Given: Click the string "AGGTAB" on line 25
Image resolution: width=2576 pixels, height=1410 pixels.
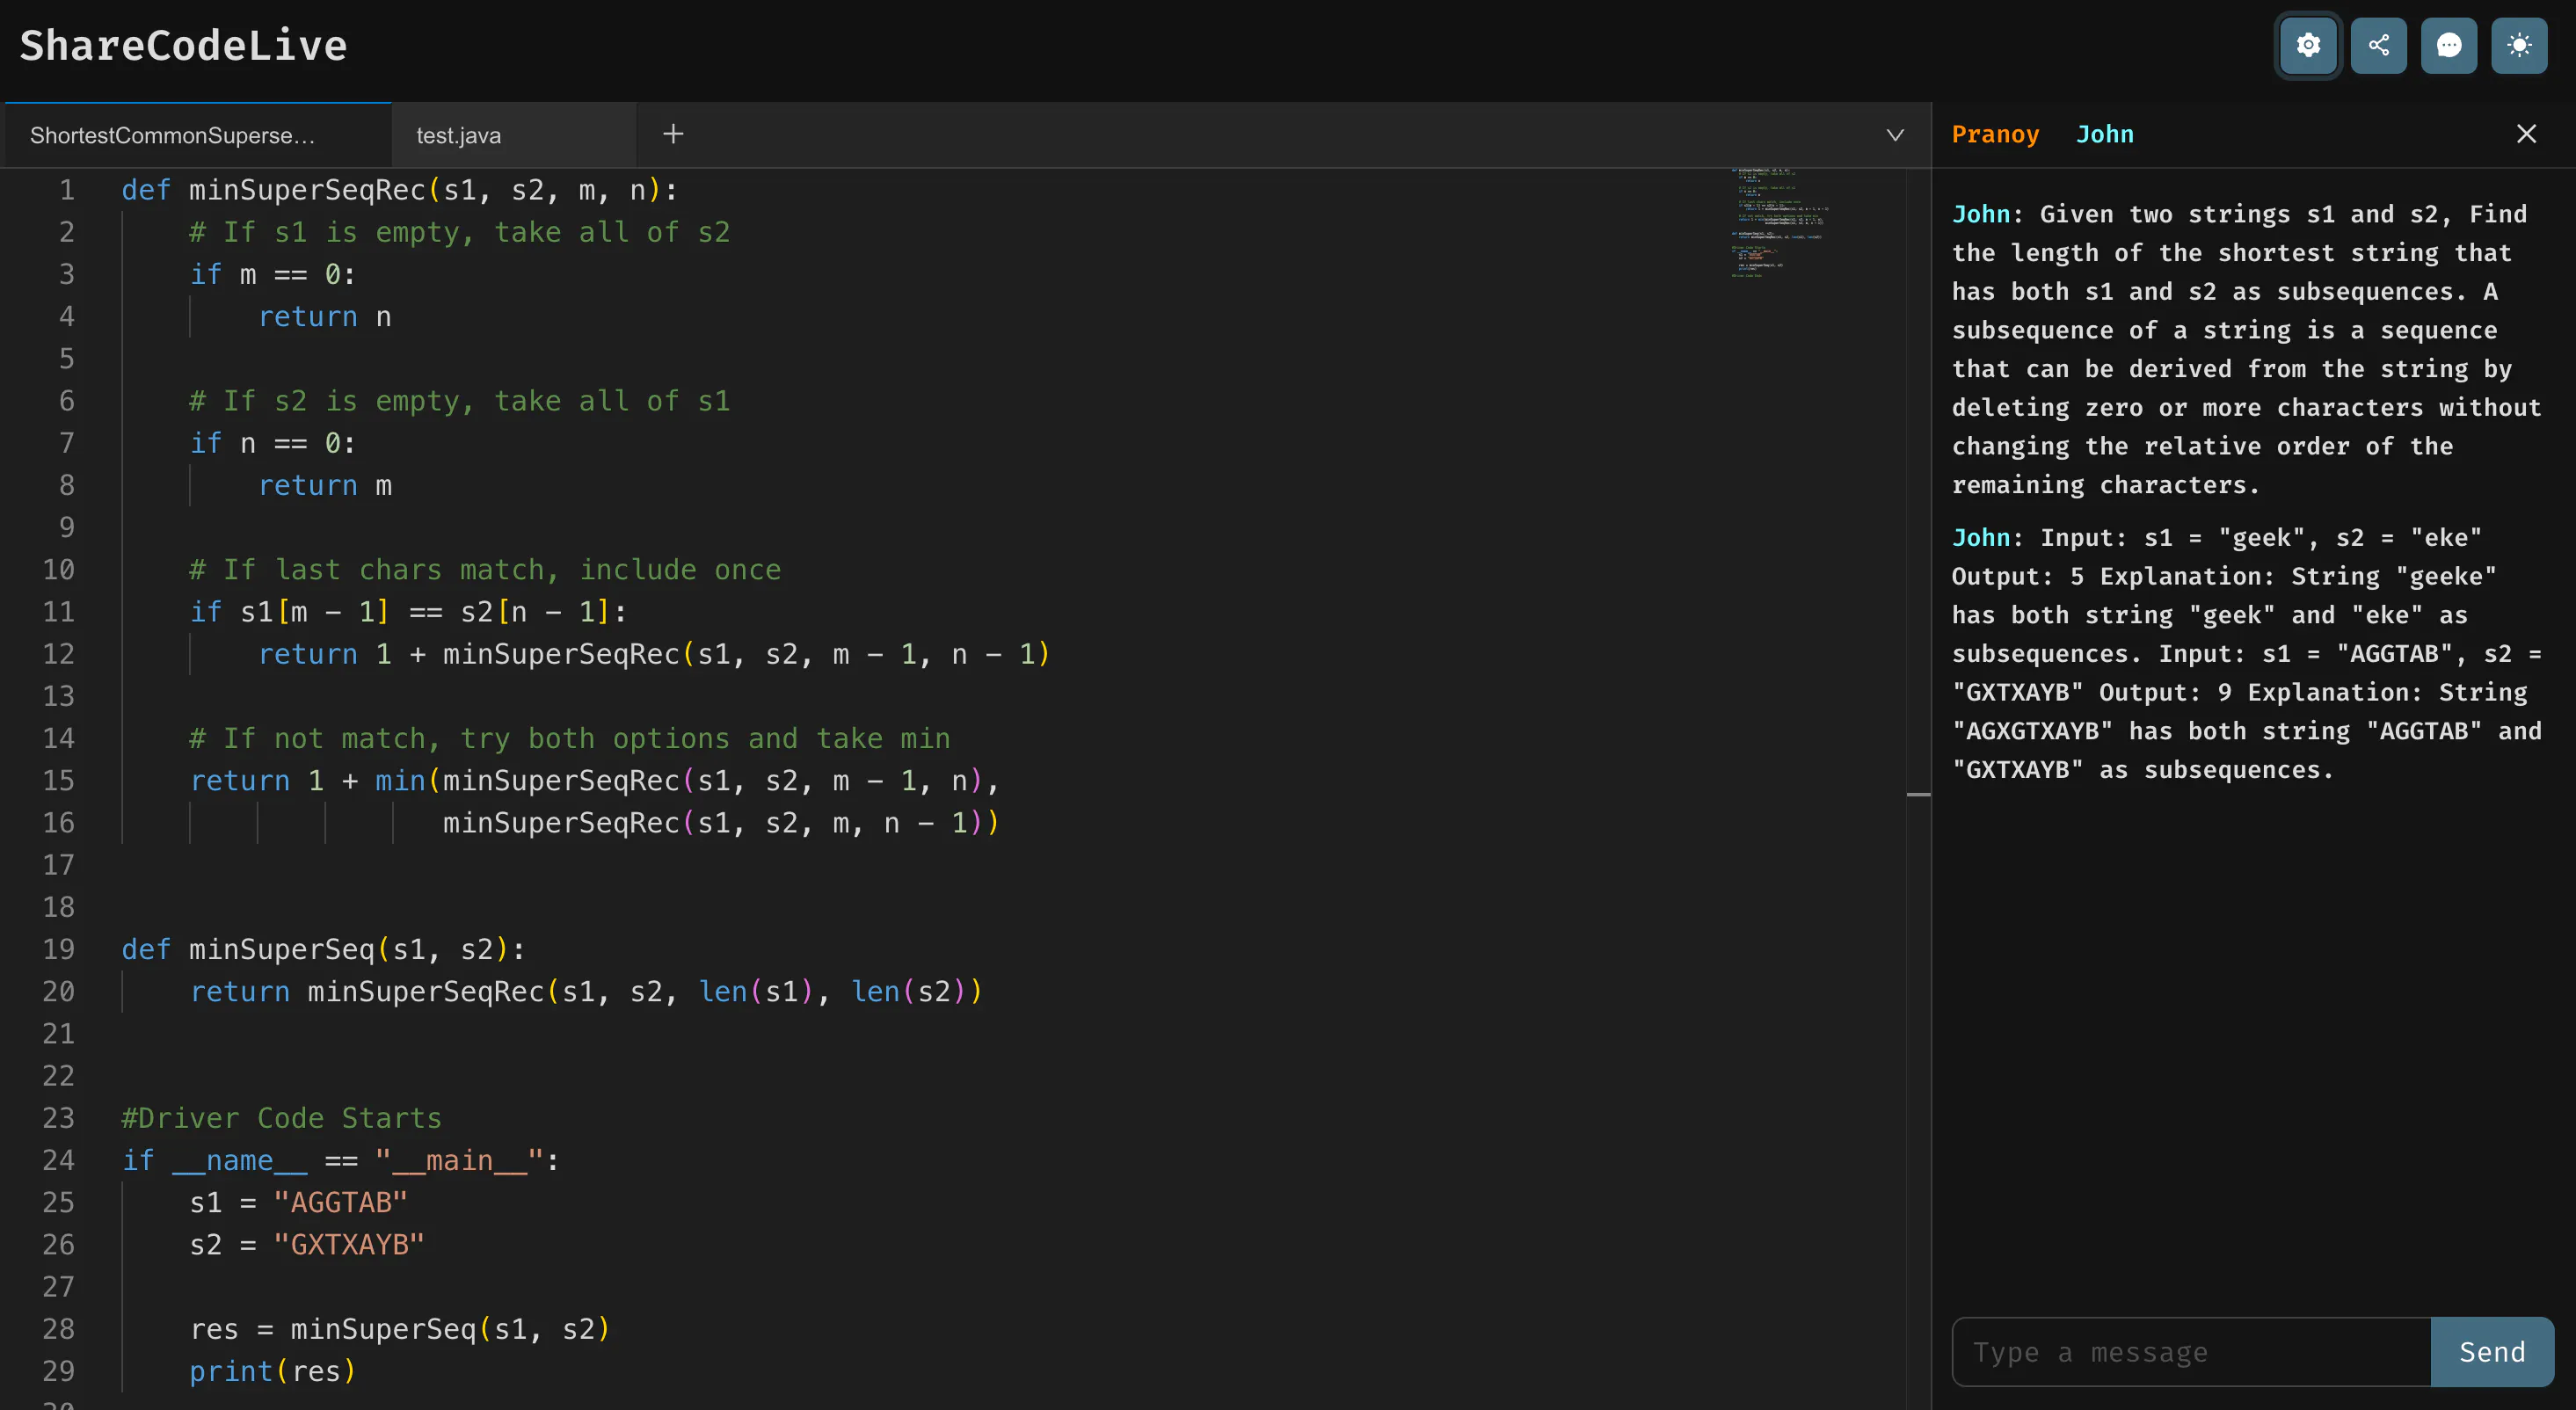Looking at the screenshot, I should pyautogui.click(x=341, y=1202).
